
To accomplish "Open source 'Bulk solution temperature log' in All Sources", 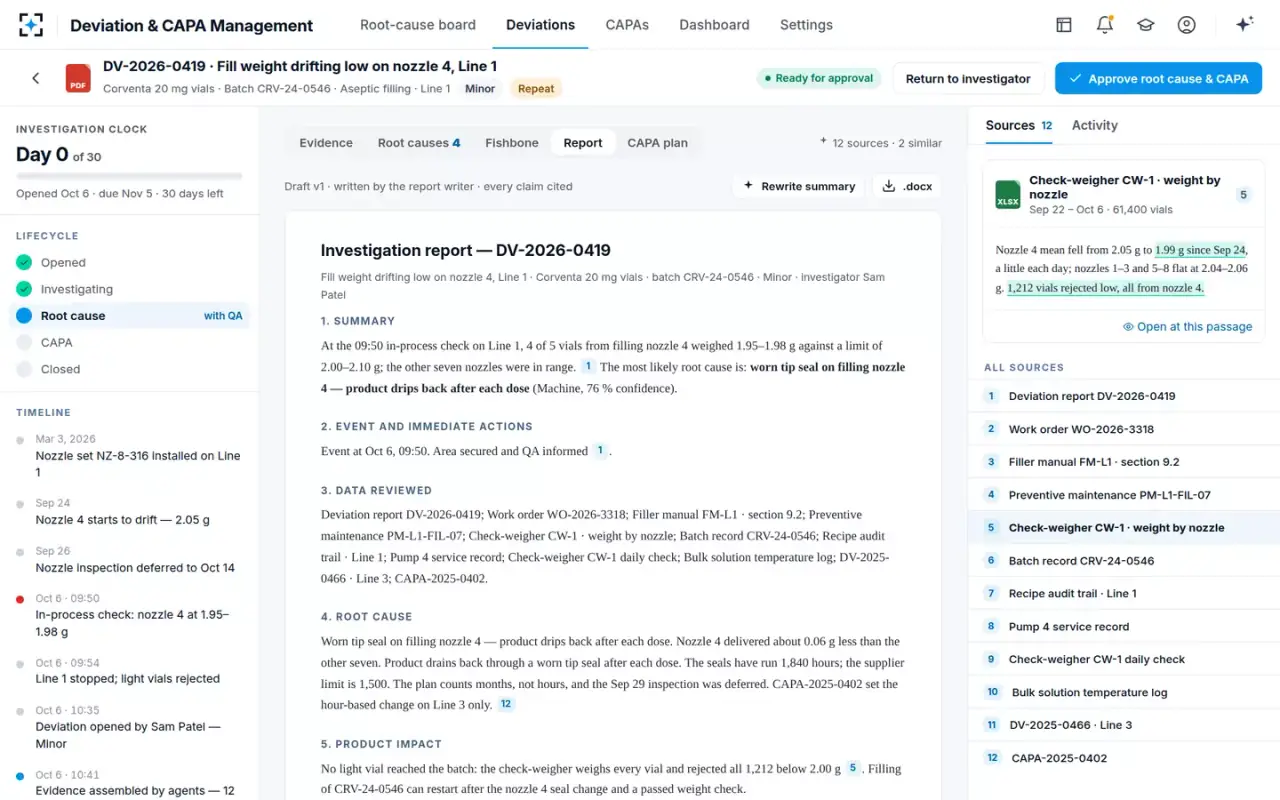I will [x=1124, y=693].
